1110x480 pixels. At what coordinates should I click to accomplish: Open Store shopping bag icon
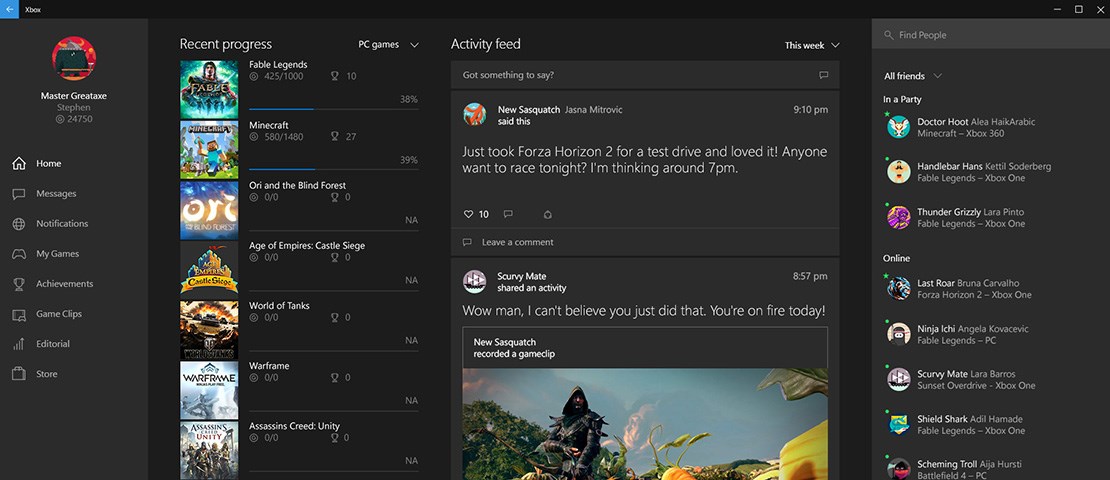19,374
